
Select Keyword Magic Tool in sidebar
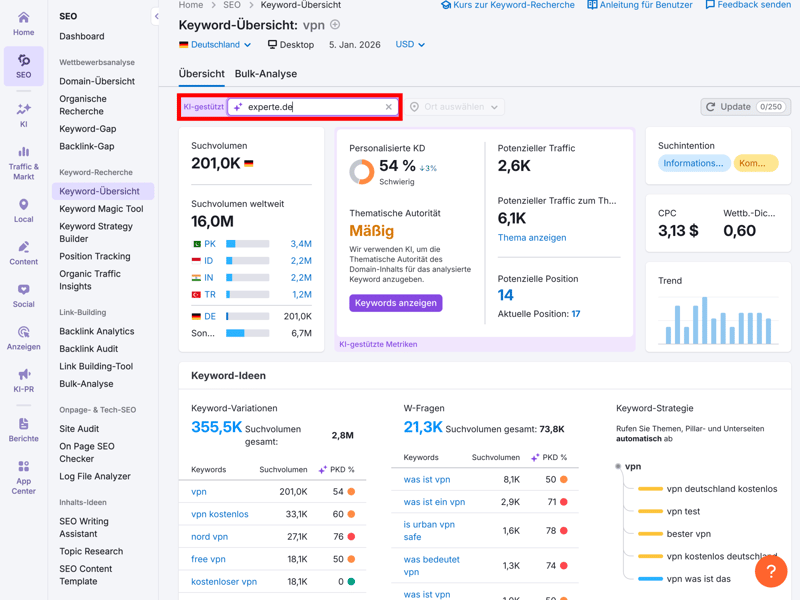[101, 209]
